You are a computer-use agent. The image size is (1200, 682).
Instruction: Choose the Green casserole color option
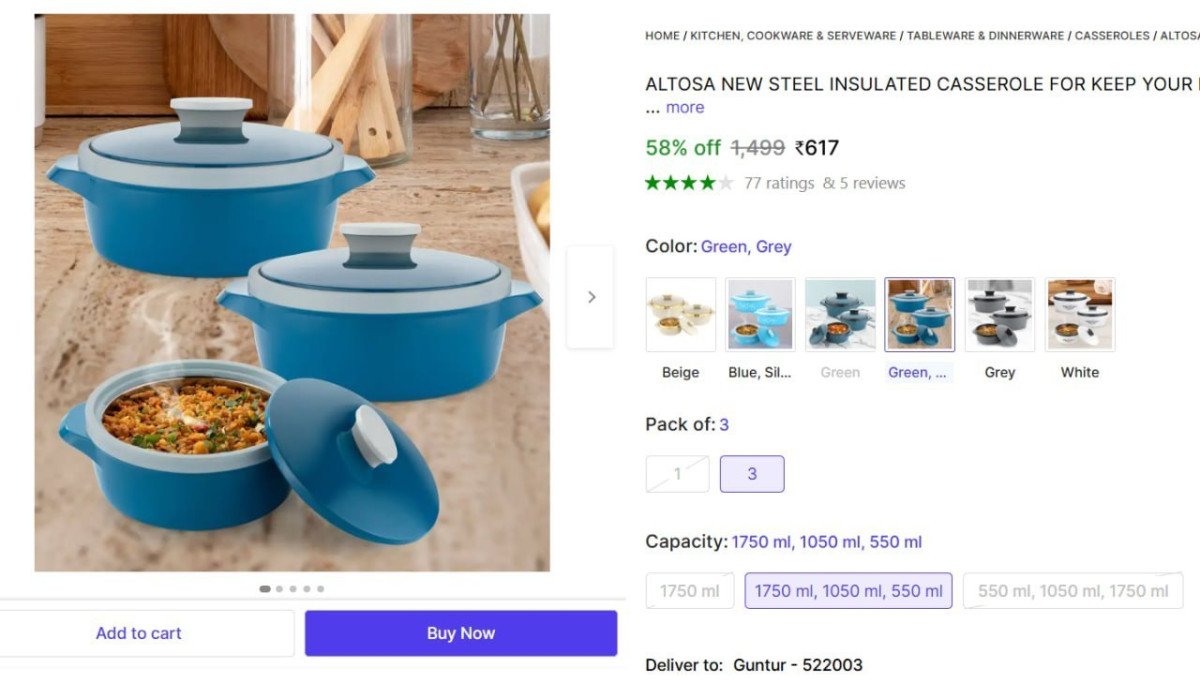[839, 313]
